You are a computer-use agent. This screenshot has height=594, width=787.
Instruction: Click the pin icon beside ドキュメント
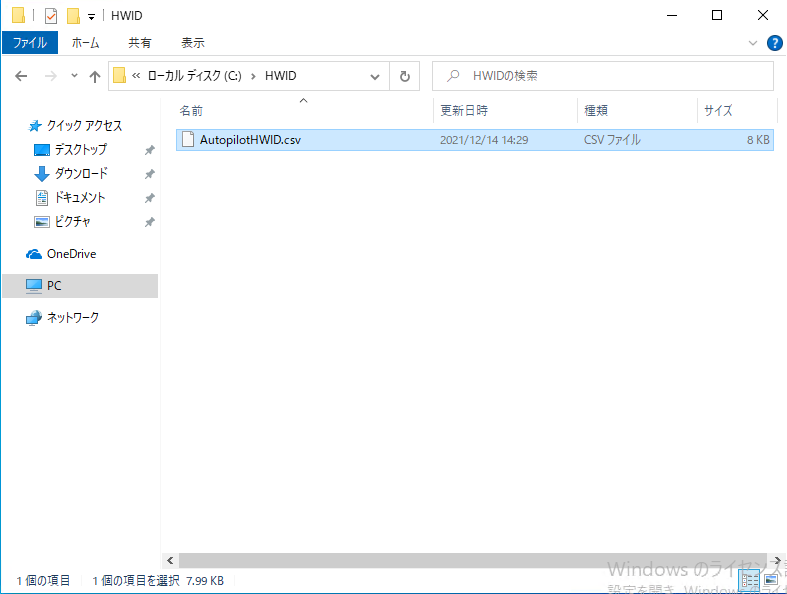click(150, 198)
